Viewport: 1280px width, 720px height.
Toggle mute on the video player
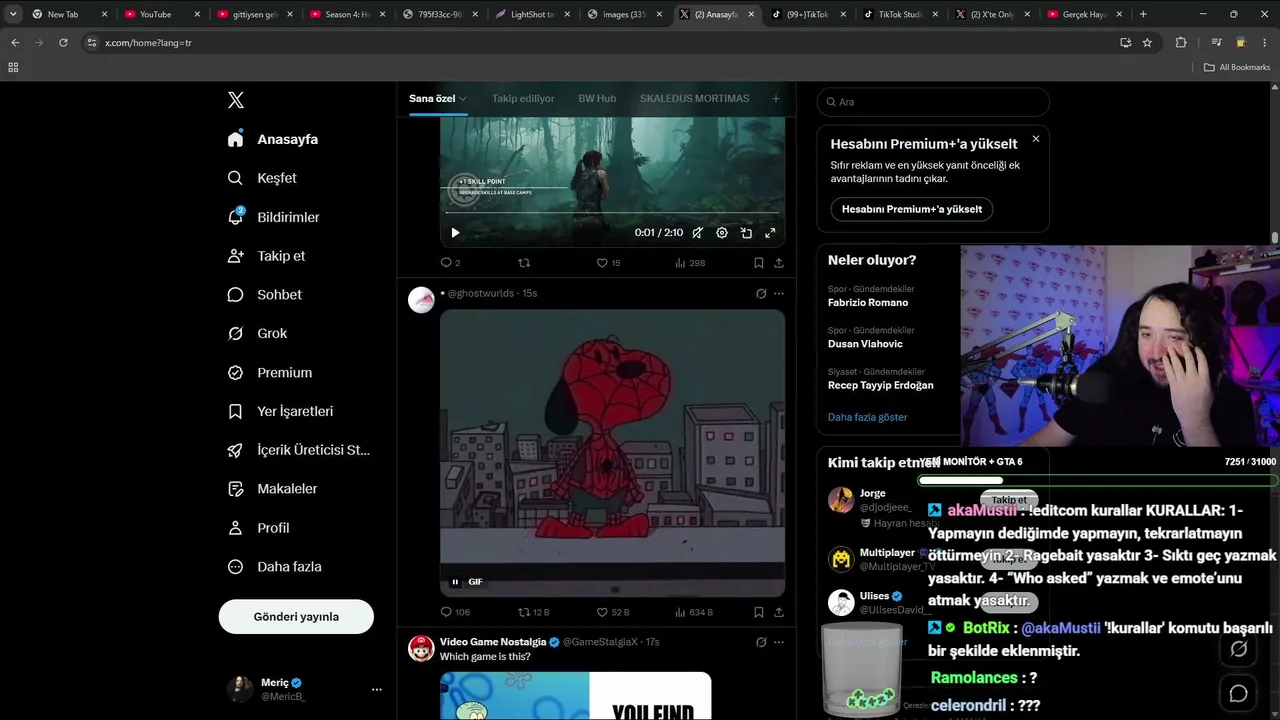point(697,233)
